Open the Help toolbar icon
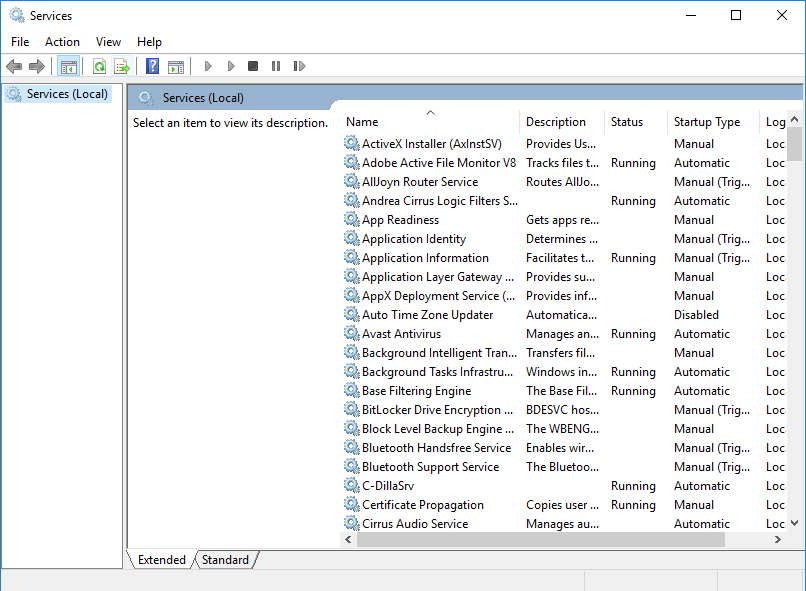Viewport: 806px width, 591px height. (152, 66)
